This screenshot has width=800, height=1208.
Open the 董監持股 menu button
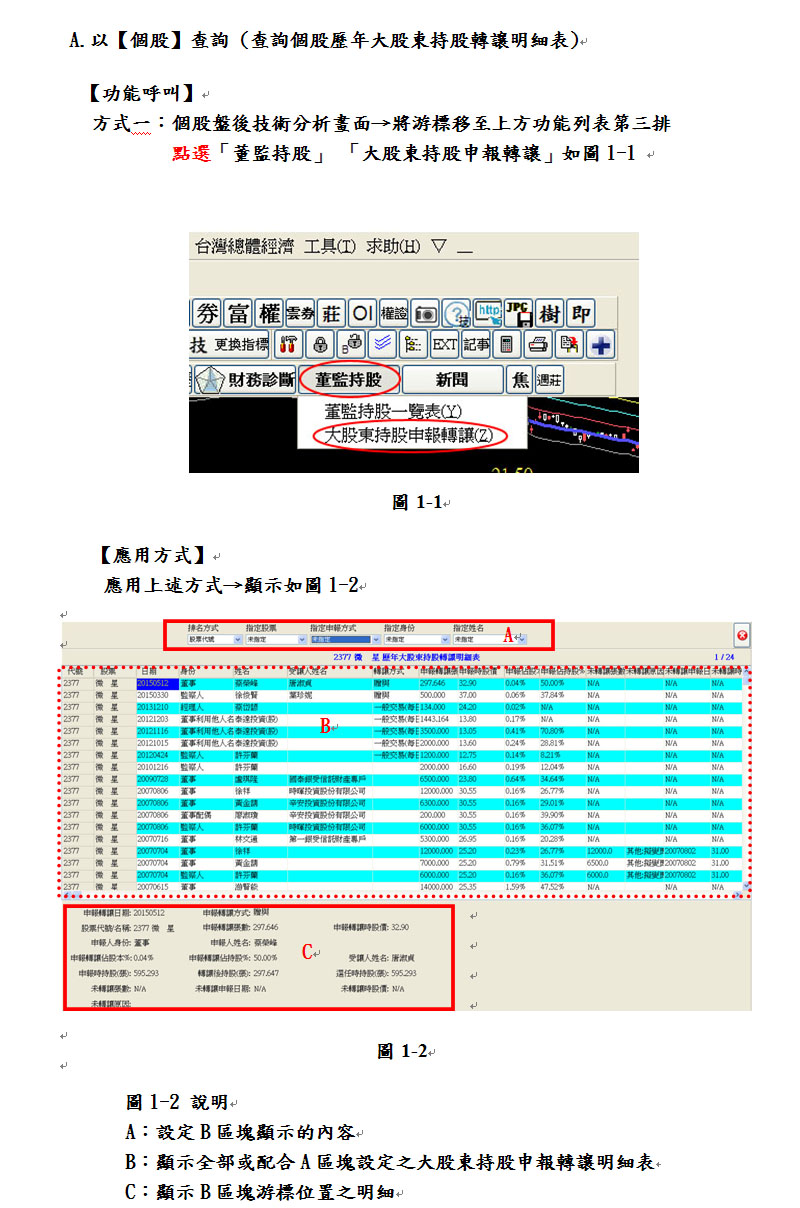point(348,380)
